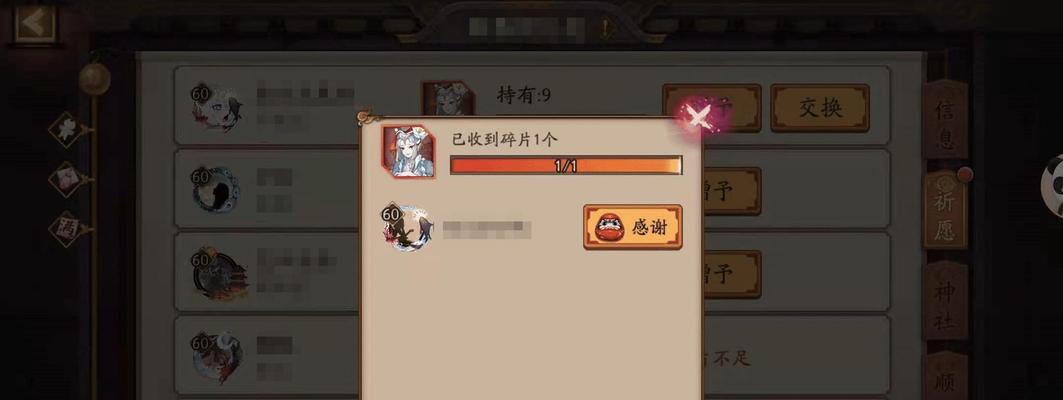1063x400 pixels.
Task: Select the clover diamond icon on sidebar
Action: point(68,129)
